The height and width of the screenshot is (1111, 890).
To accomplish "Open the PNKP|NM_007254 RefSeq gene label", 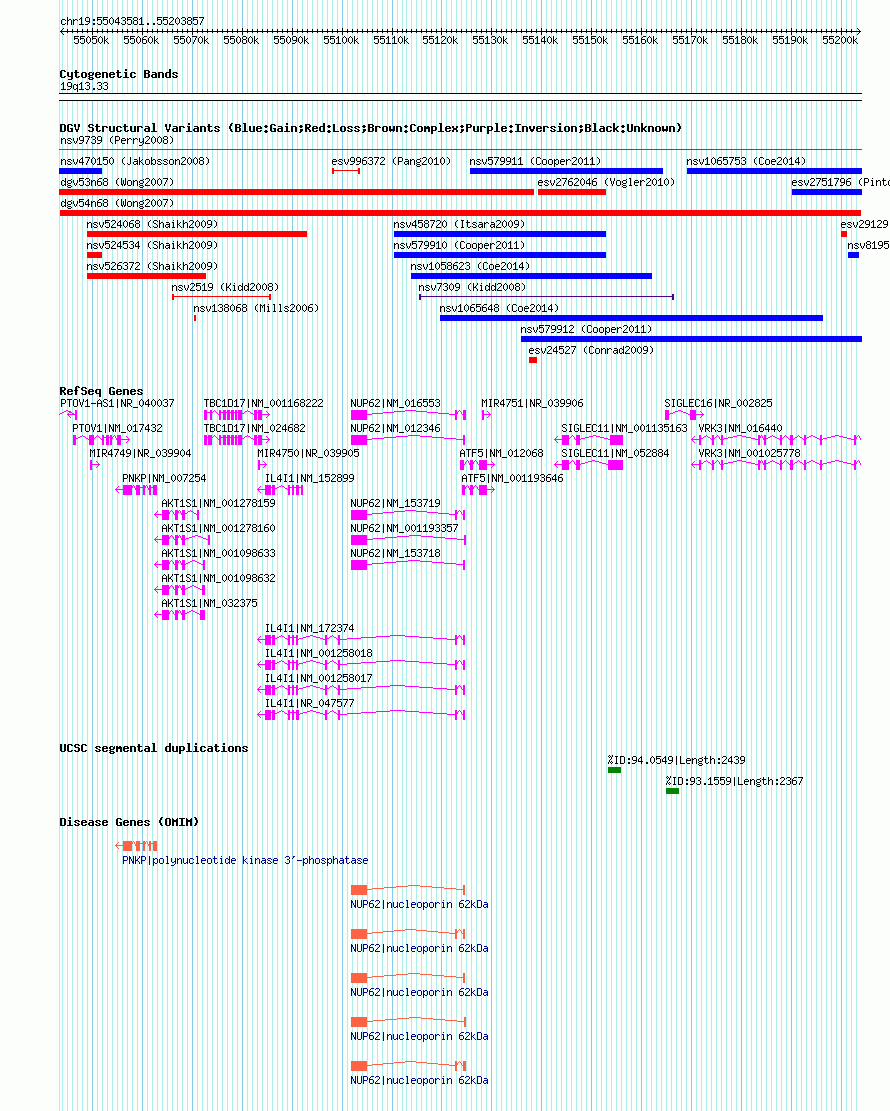I will (164, 478).
